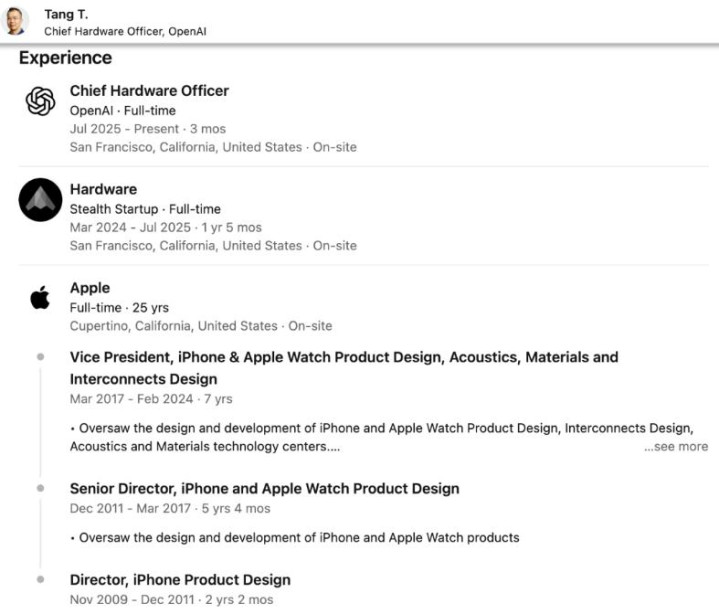The height and width of the screenshot is (614, 719).
Task: Open the OpenAI company logo
Action: tap(40, 101)
